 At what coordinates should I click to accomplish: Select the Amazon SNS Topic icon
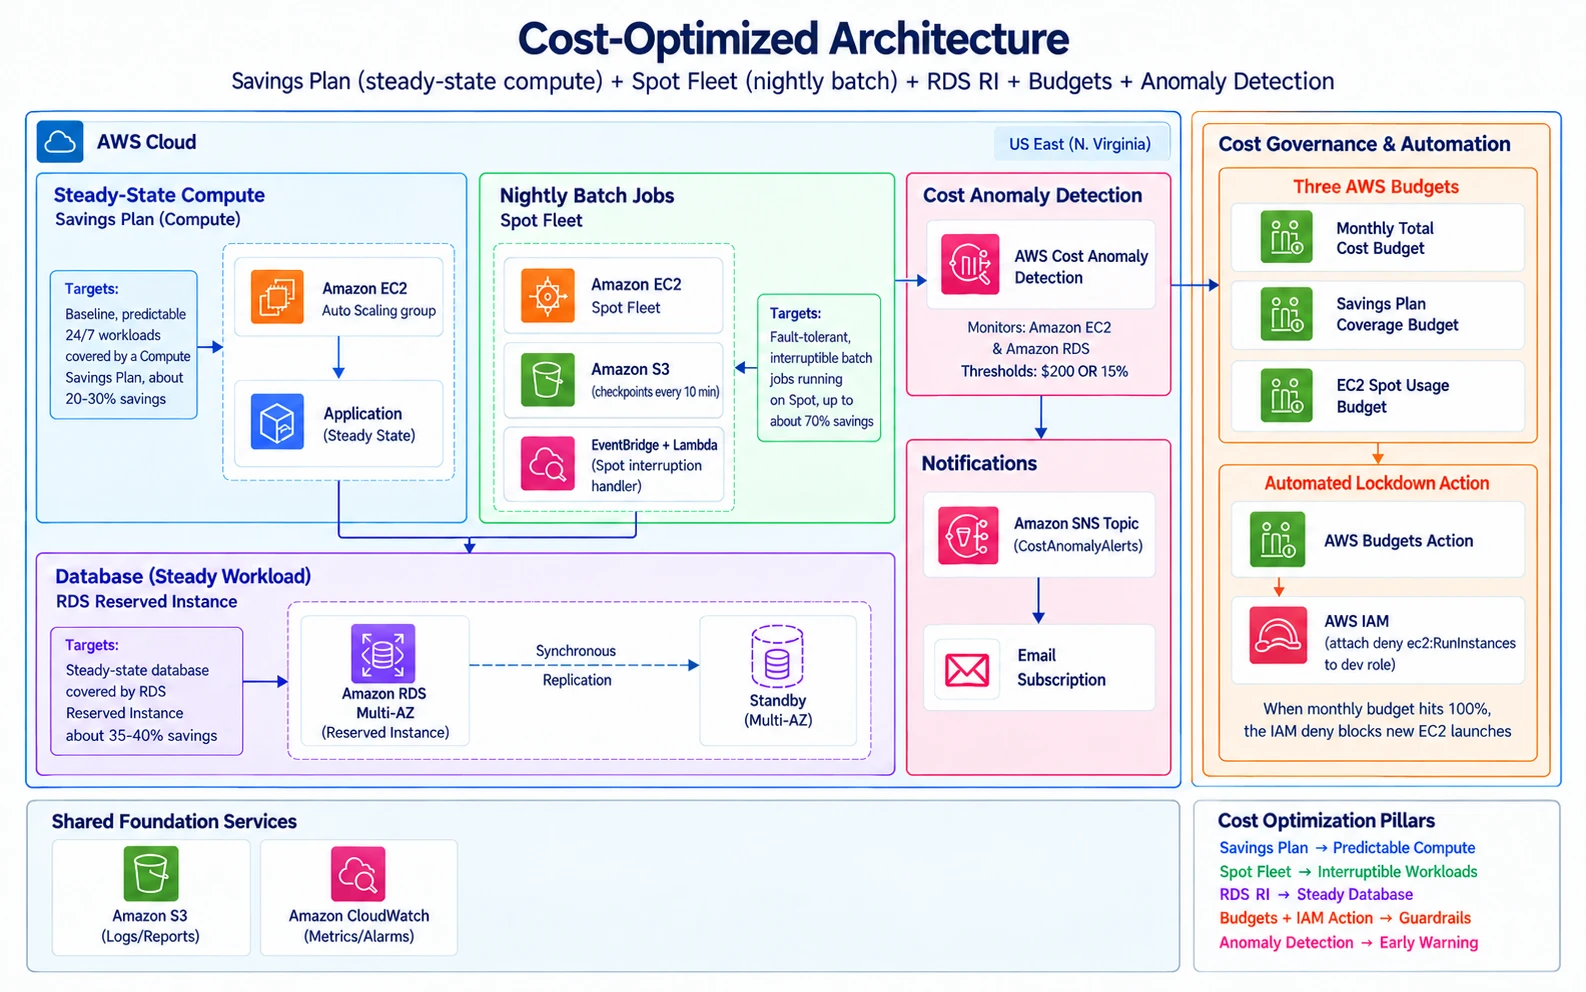(x=967, y=535)
